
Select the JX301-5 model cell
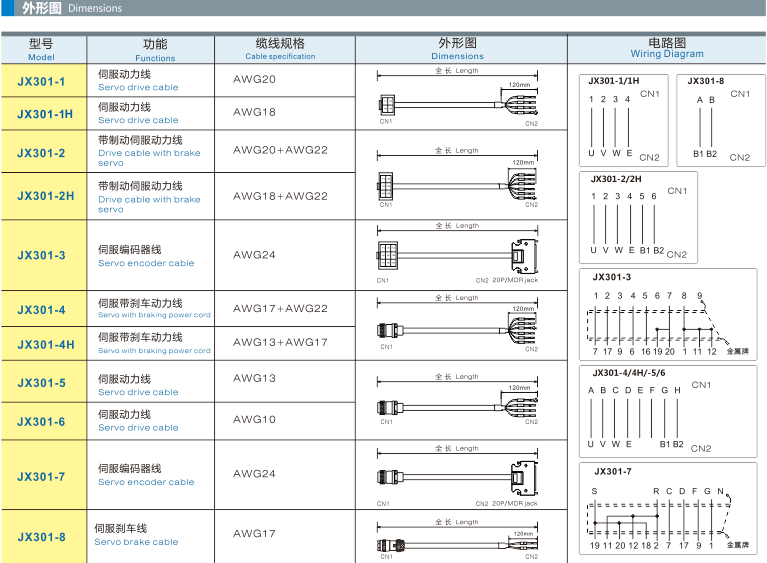coord(44,382)
